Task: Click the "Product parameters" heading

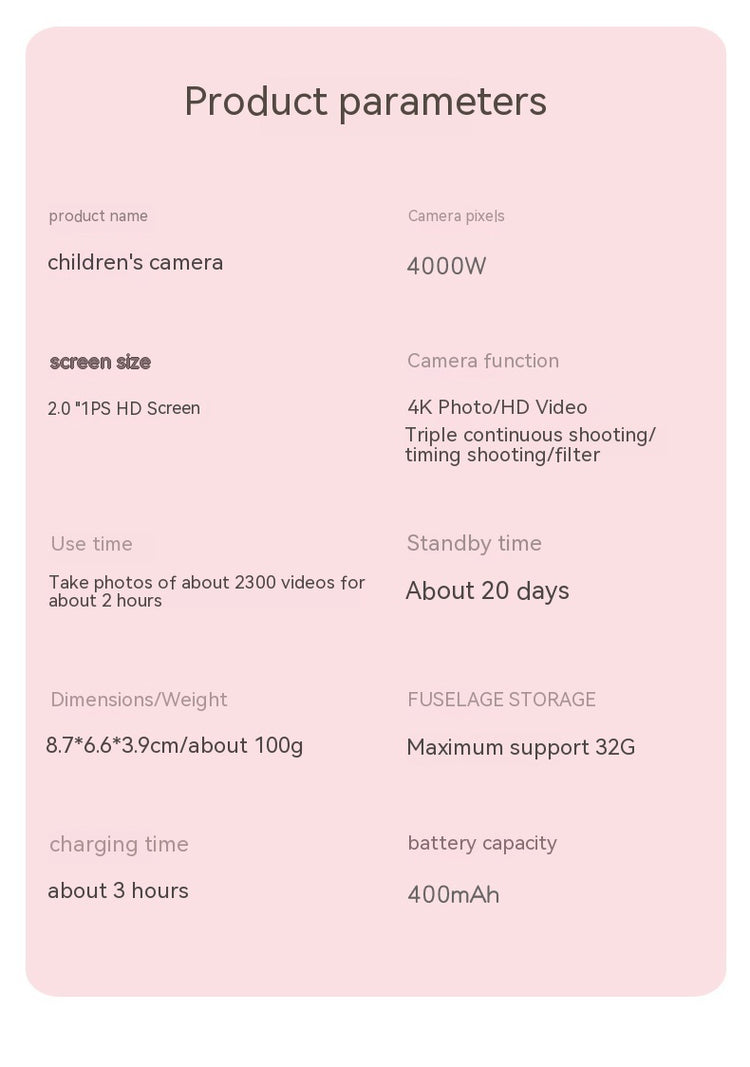Action: [x=365, y=102]
